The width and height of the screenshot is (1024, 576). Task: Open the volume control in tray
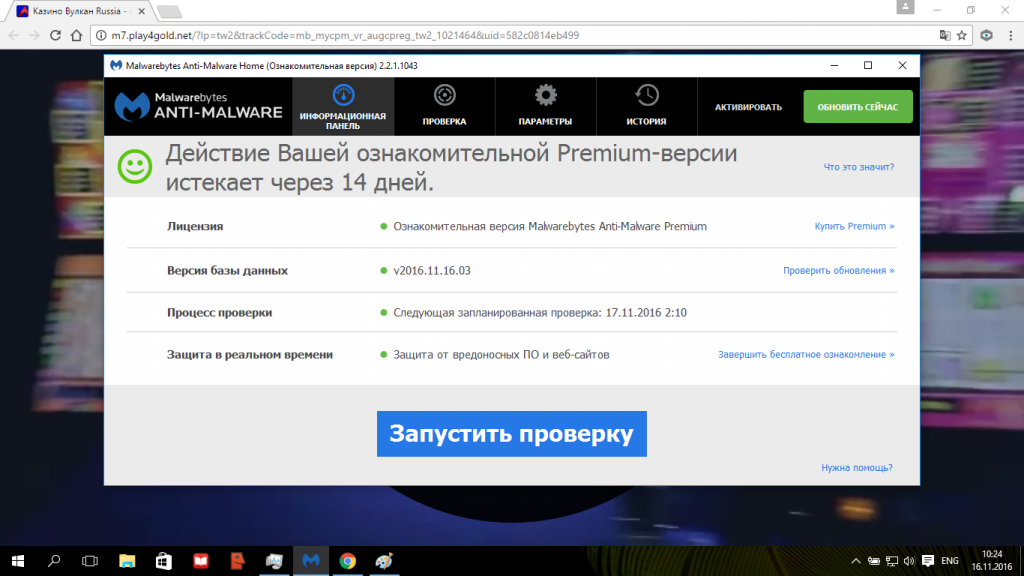pos(909,561)
